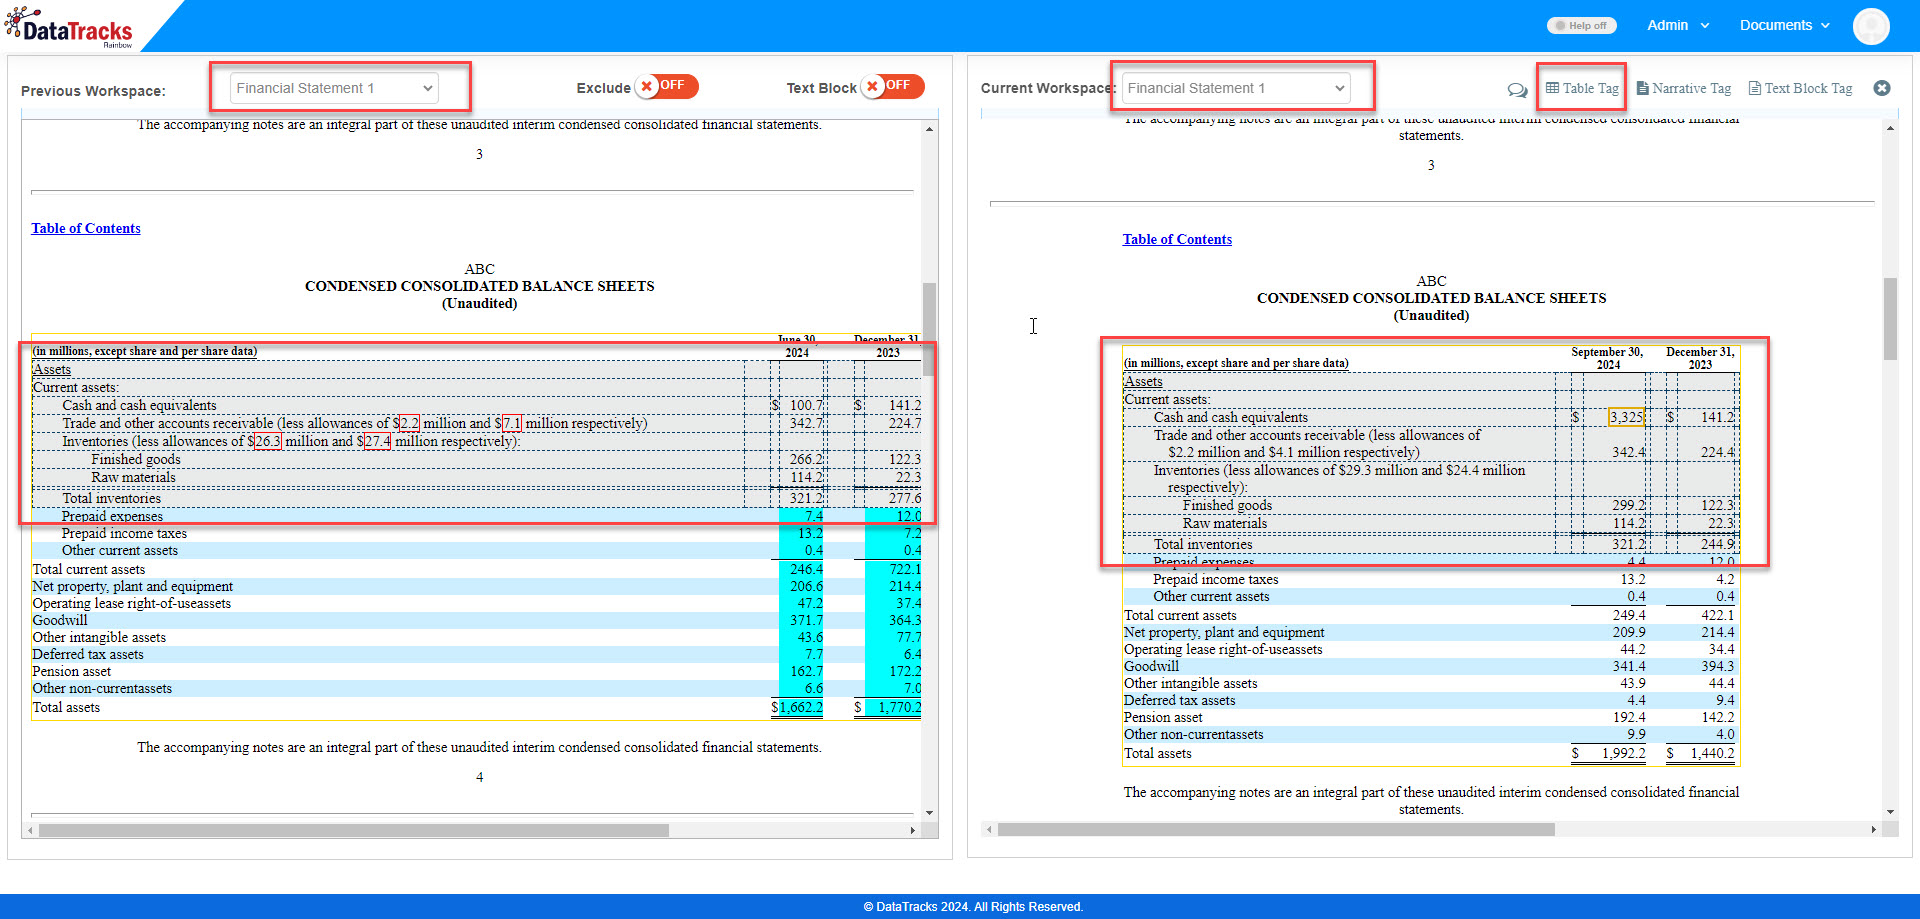The width and height of the screenshot is (1920, 919).
Task: Click Pension asset row in current workspace
Action: click(x=1431, y=717)
